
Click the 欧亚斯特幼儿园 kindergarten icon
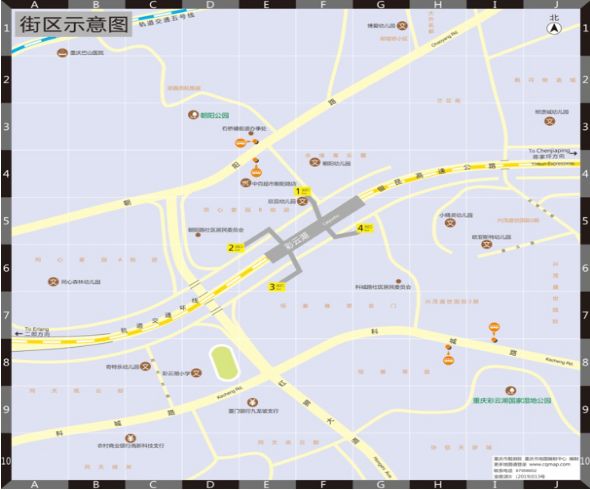tap(487, 244)
